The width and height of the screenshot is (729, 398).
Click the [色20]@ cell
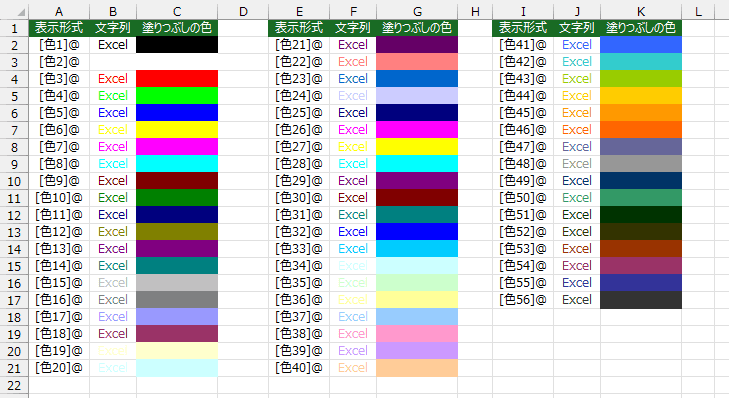coord(59,368)
